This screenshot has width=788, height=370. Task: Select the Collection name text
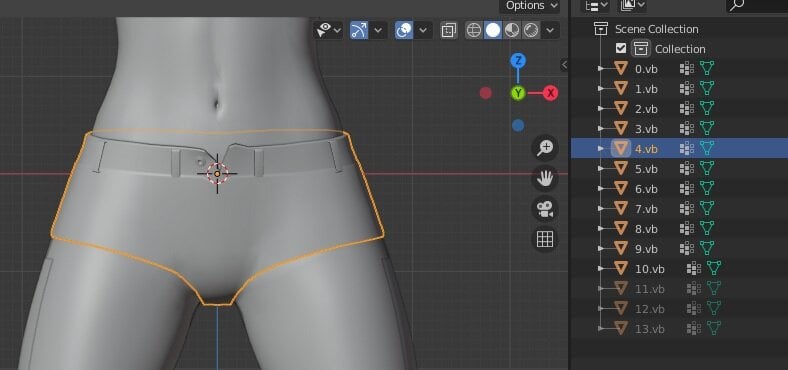[x=680, y=49]
